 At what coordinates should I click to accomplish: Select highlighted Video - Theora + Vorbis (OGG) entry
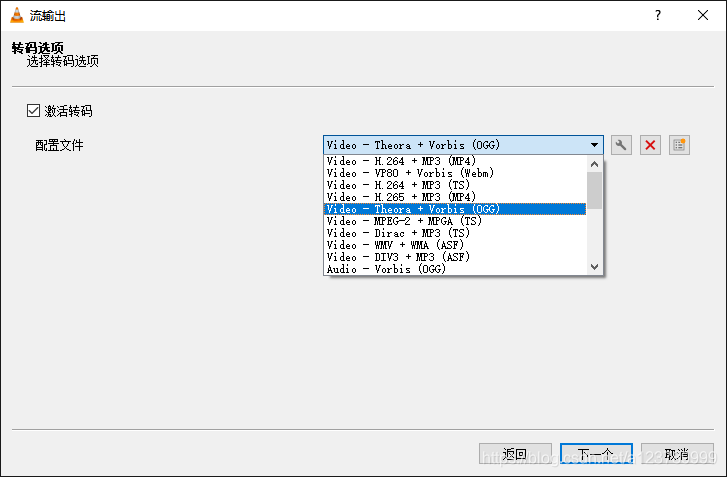click(x=455, y=209)
